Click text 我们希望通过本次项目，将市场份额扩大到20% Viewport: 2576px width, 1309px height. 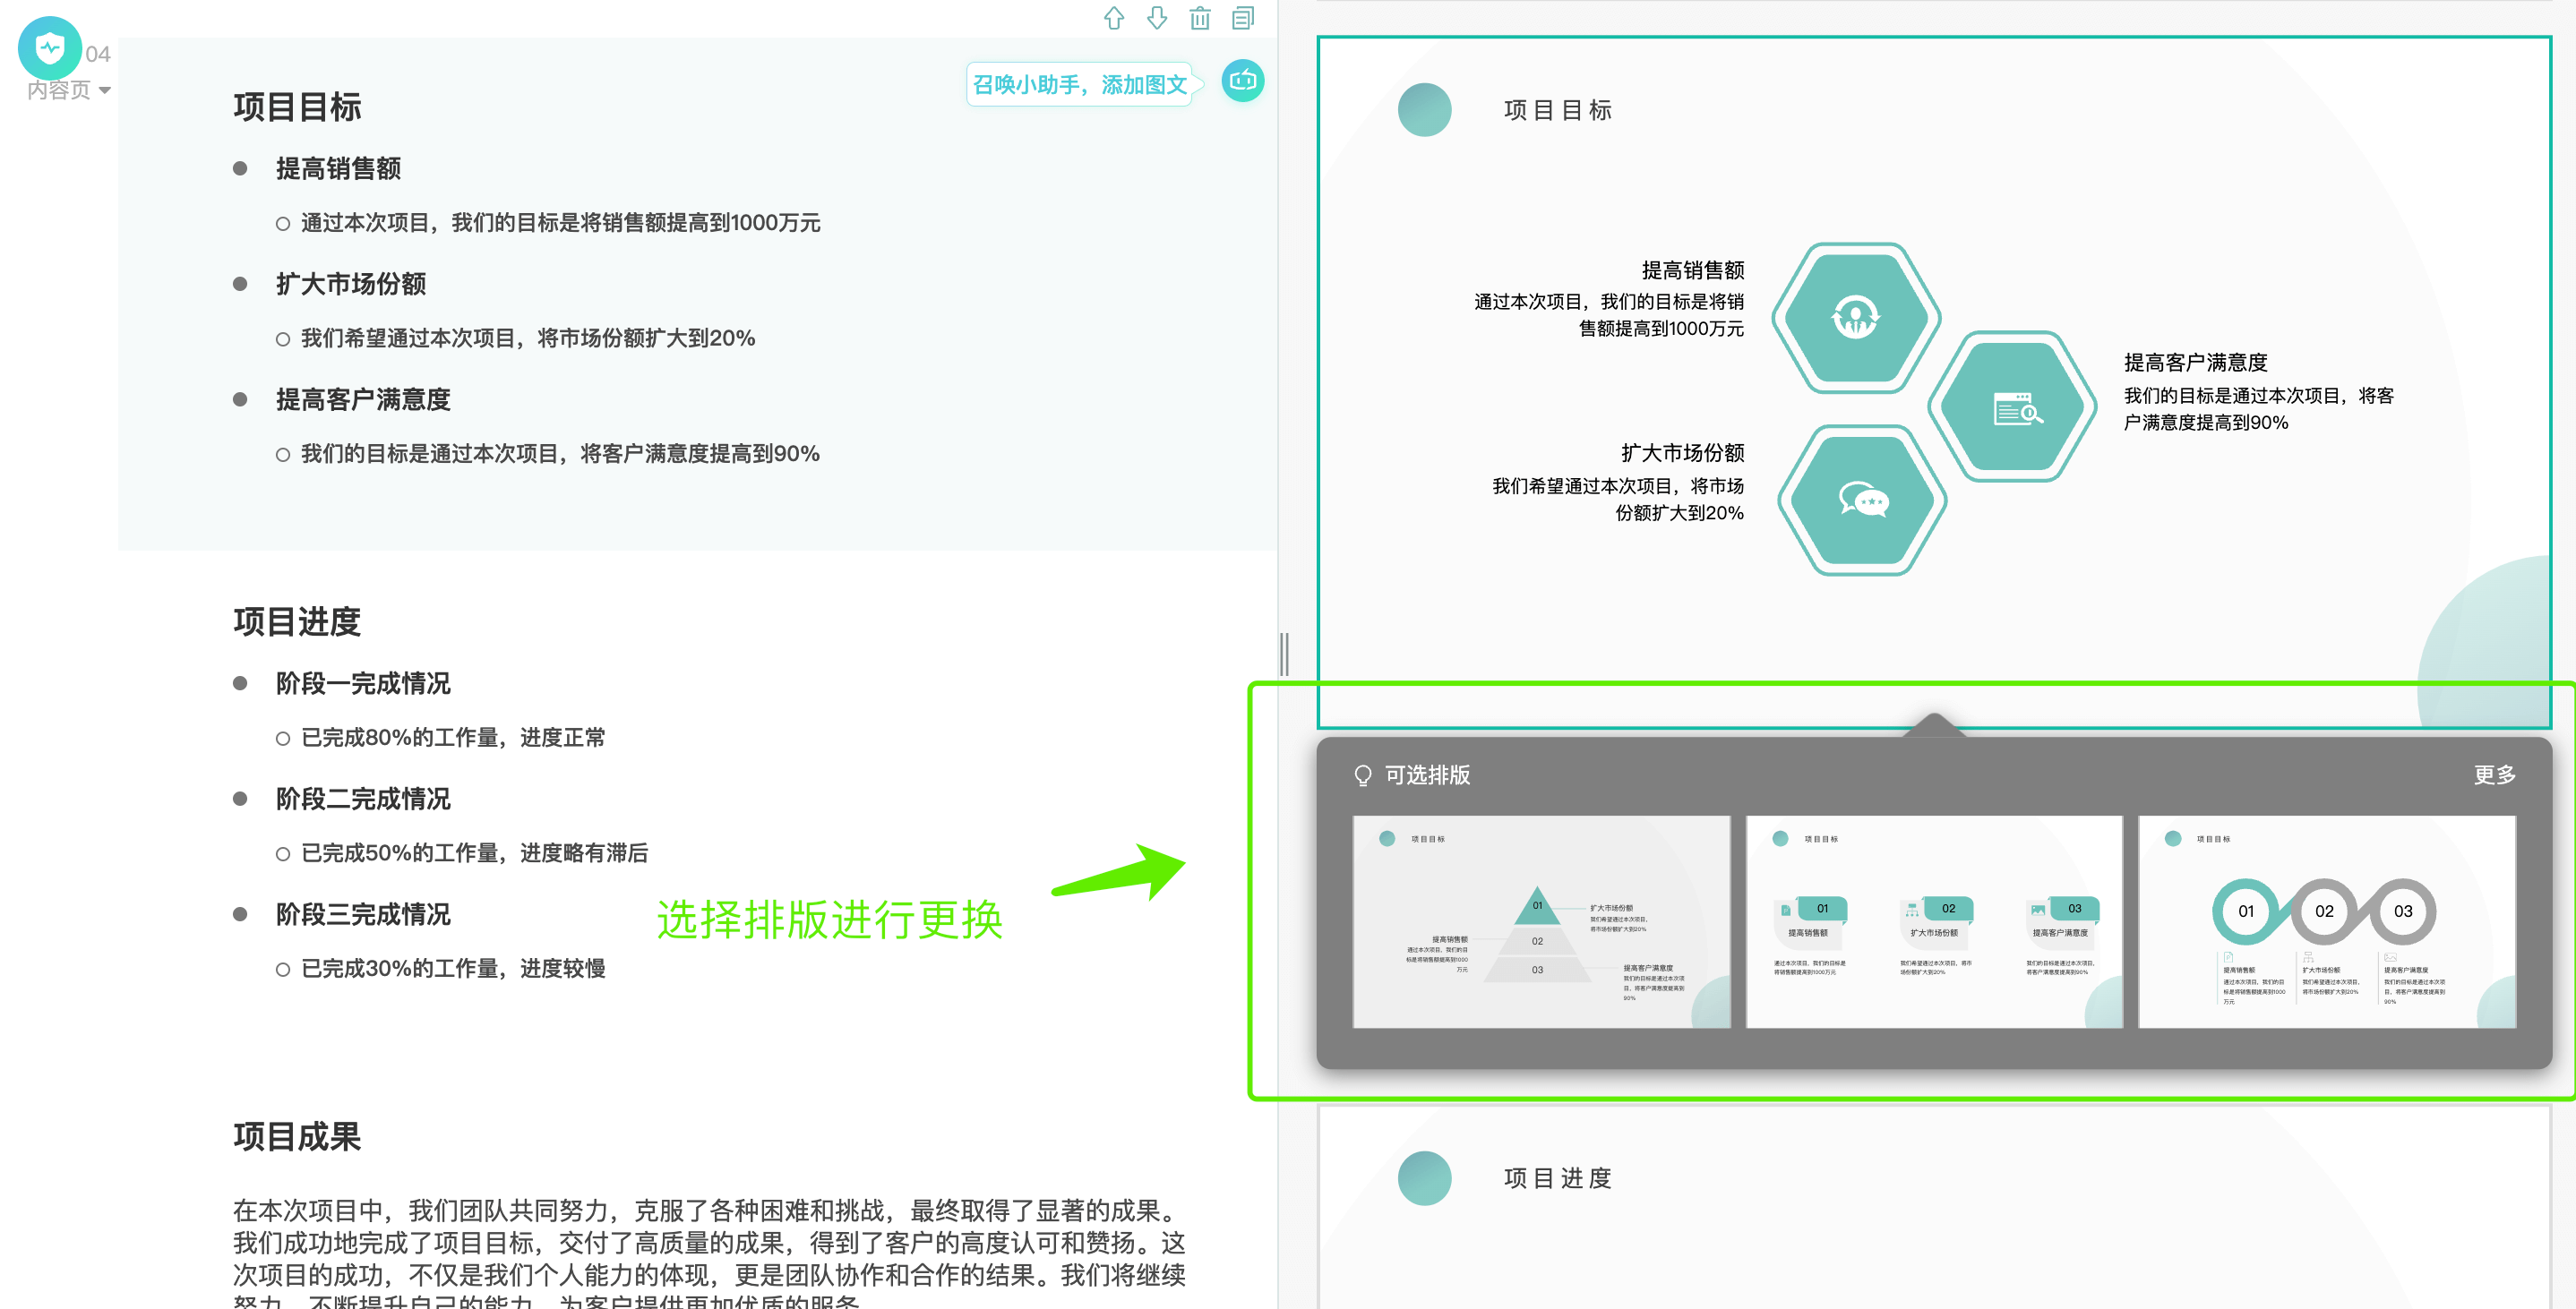(528, 338)
